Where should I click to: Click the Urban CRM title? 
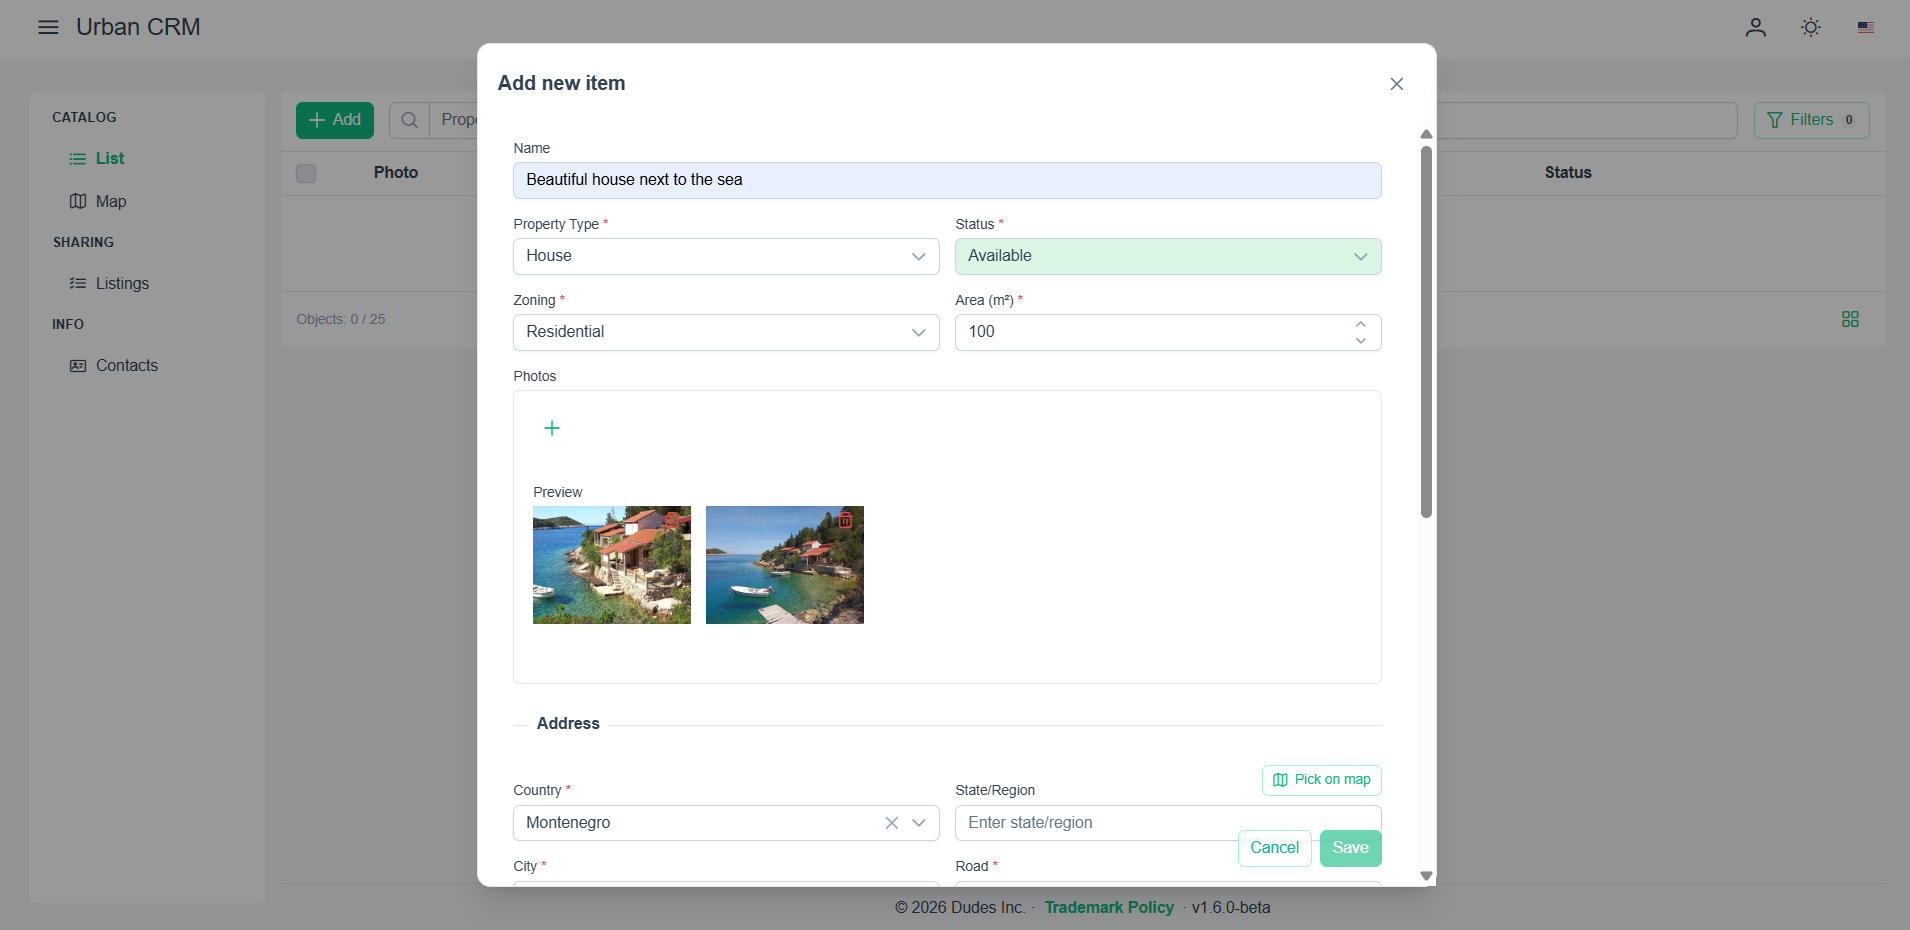(139, 27)
